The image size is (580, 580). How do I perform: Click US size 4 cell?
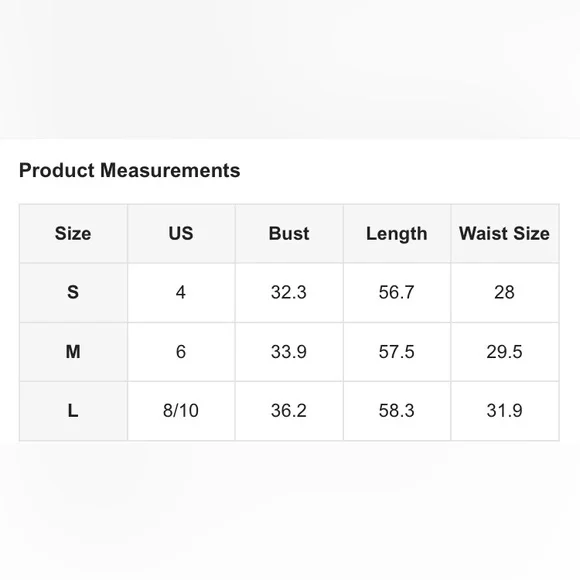(x=181, y=292)
